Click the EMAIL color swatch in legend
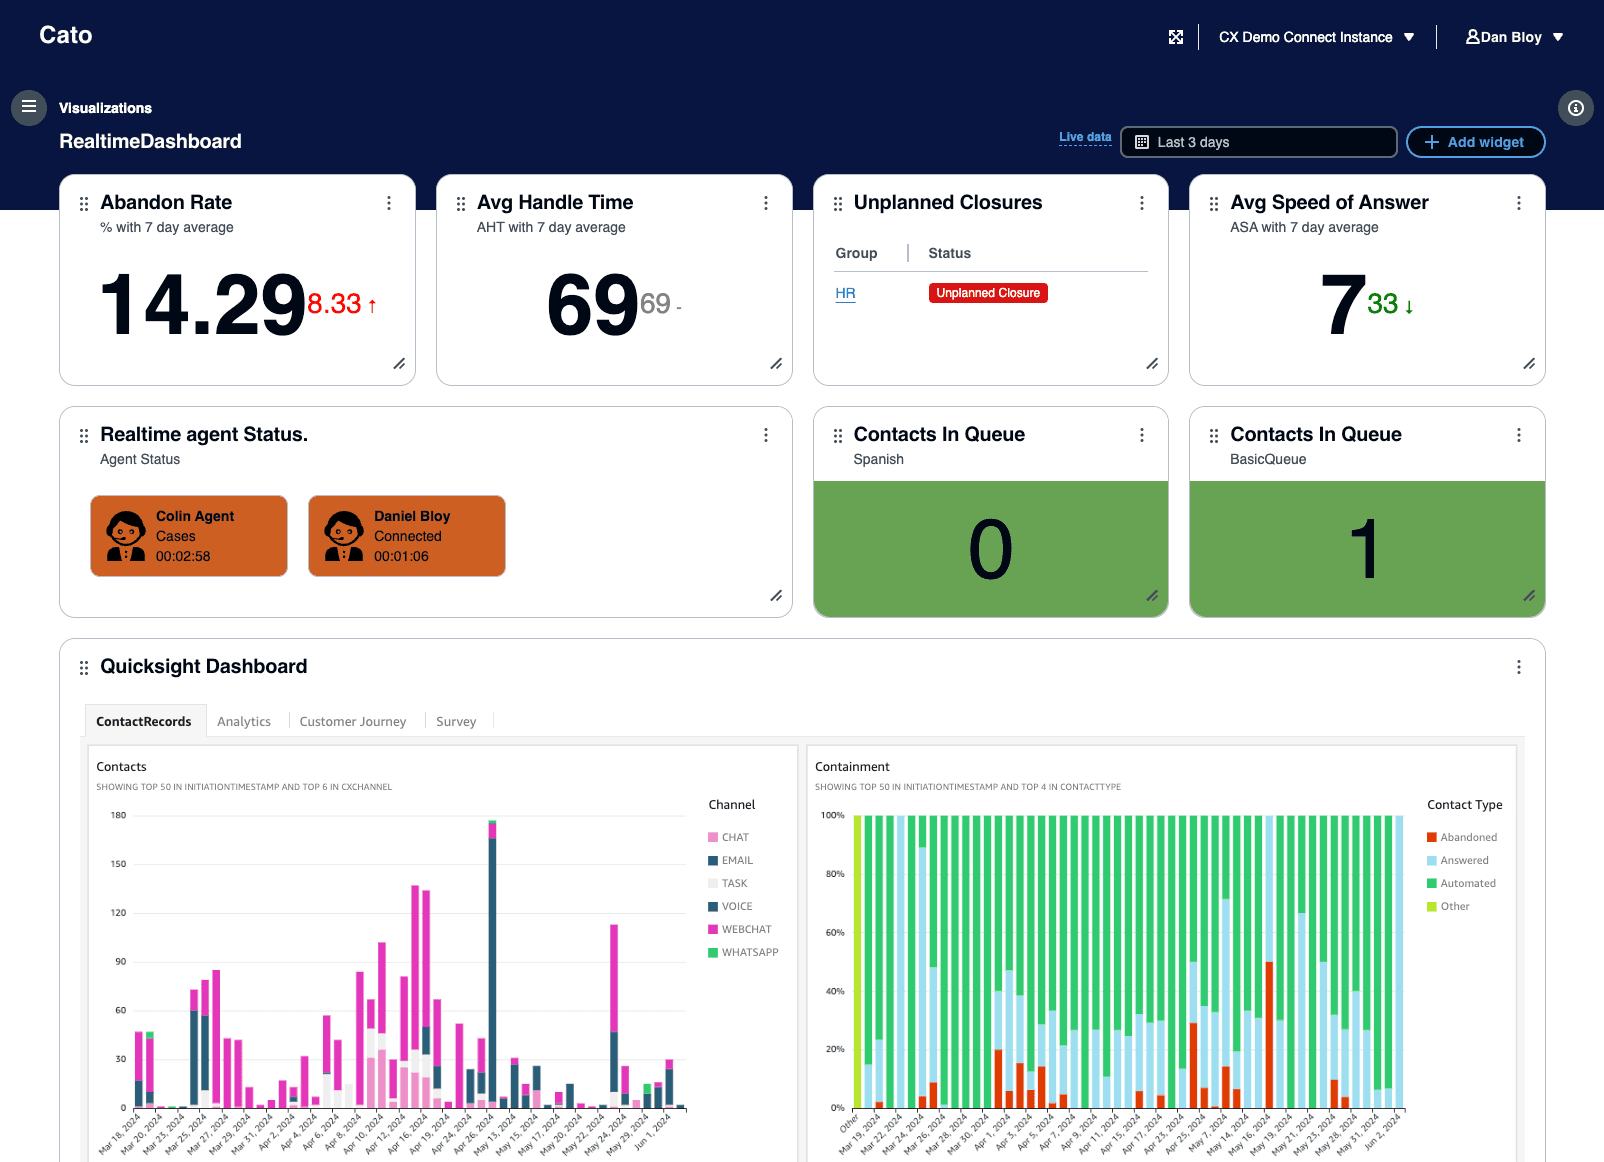Screen dimensions: 1604x1162 click(713, 860)
